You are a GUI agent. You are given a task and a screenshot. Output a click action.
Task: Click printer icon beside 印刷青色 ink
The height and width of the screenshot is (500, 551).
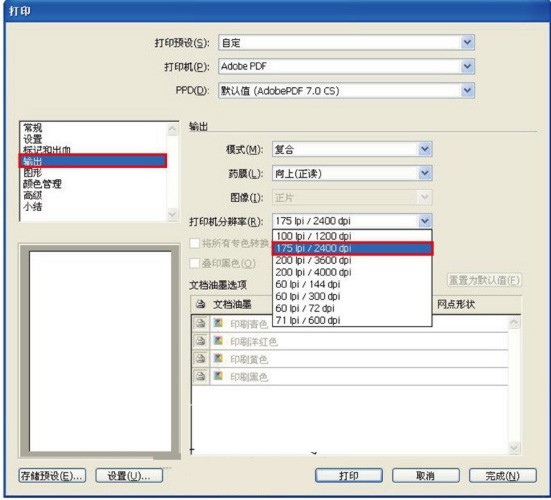click(201, 323)
